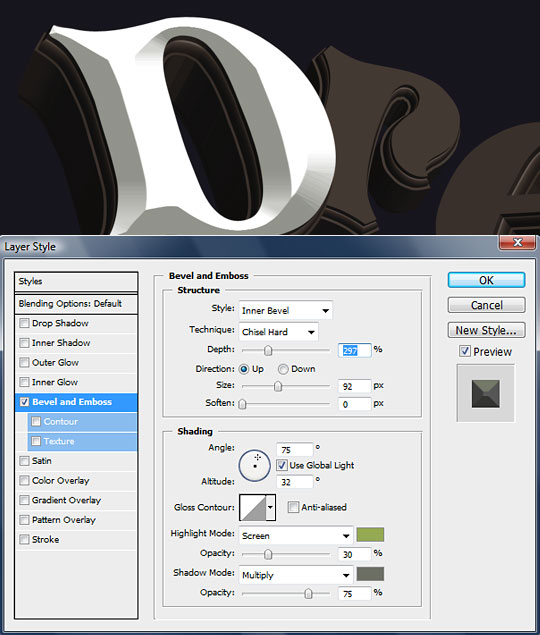
Task: Click the New Style... button
Action: pos(486,330)
